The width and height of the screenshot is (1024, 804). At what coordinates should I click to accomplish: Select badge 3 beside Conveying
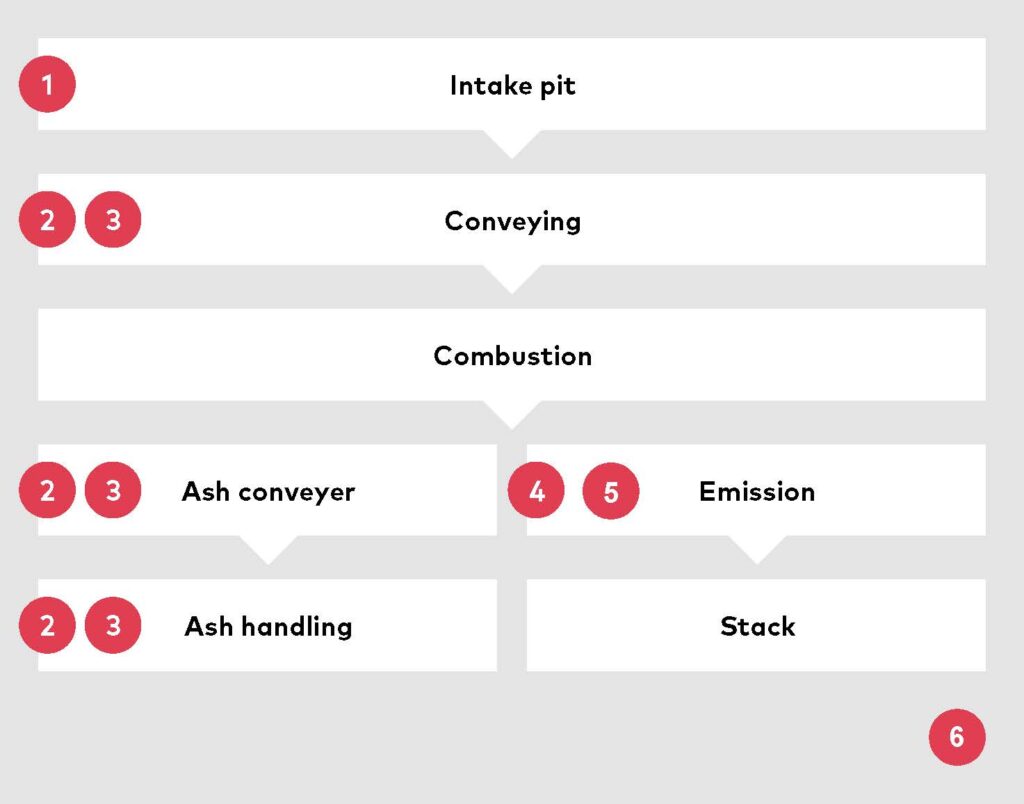113,219
